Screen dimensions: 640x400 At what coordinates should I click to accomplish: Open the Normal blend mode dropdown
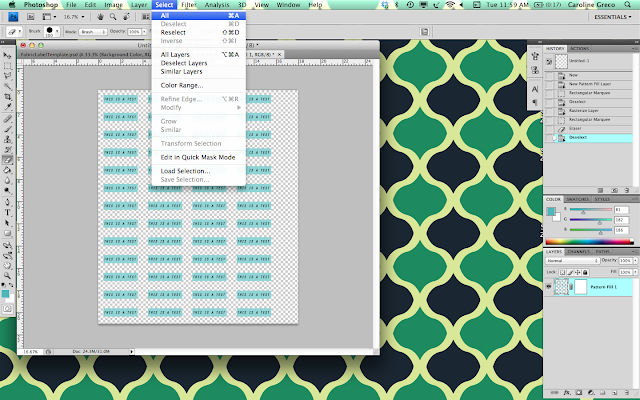572,260
